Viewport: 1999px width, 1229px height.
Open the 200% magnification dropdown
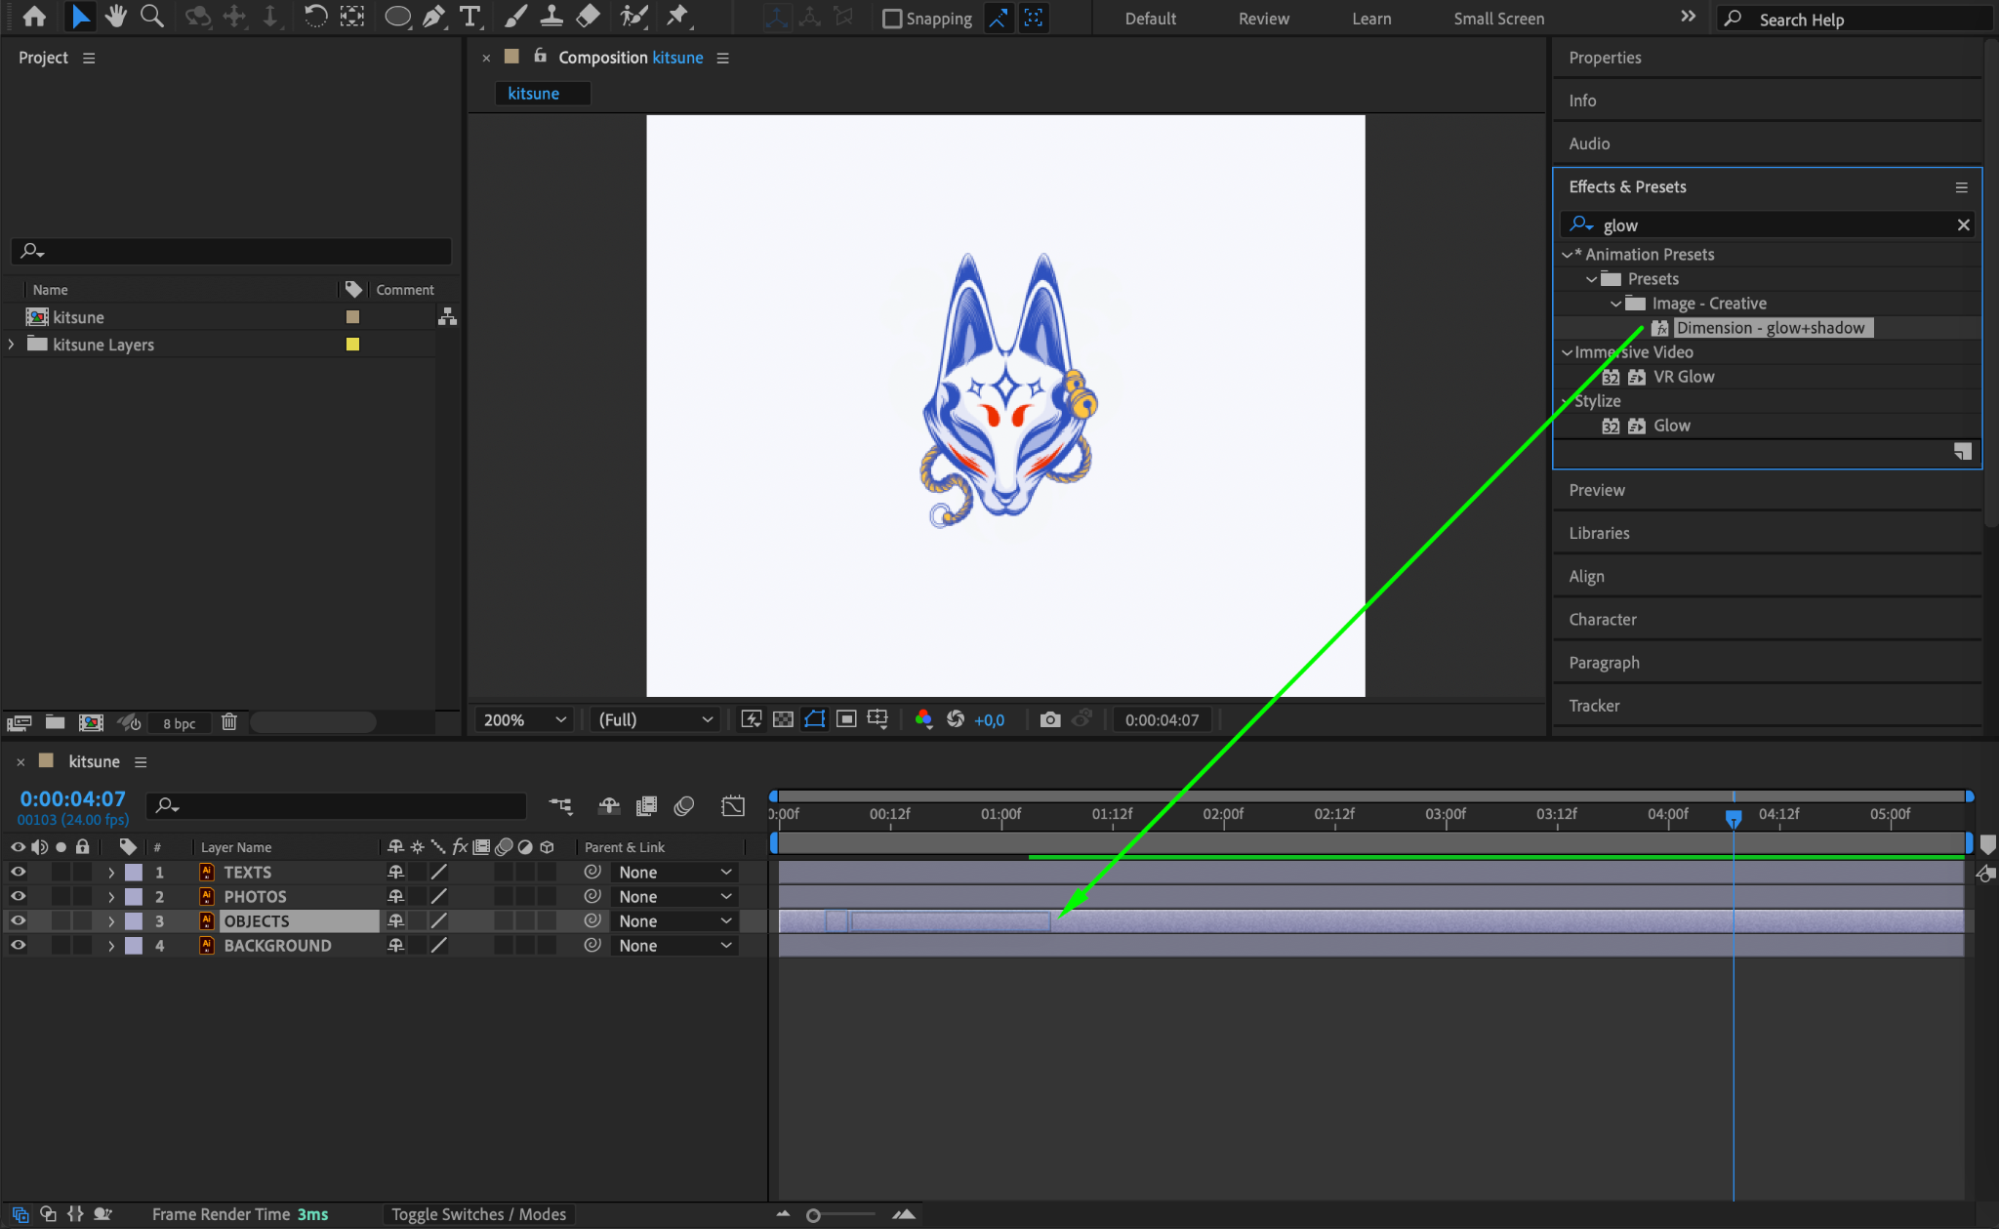tap(524, 719)
